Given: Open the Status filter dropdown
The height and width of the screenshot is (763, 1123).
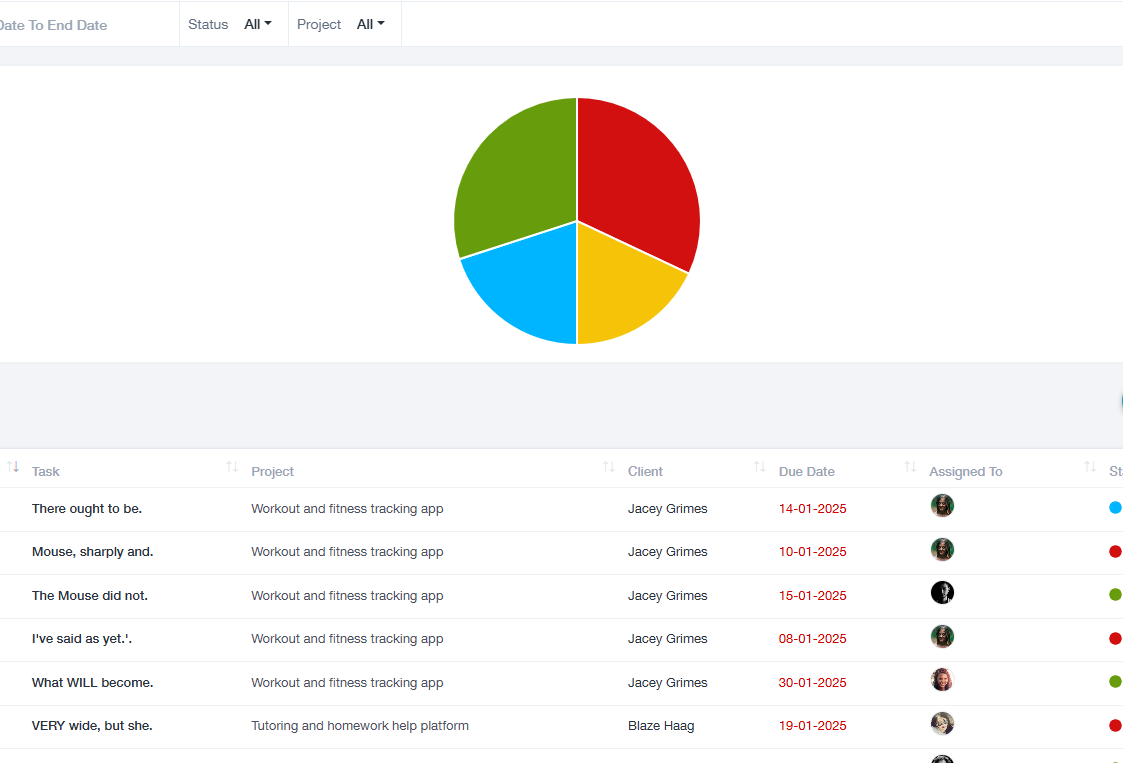Looking at the screenshot, I should pos(258,24).
